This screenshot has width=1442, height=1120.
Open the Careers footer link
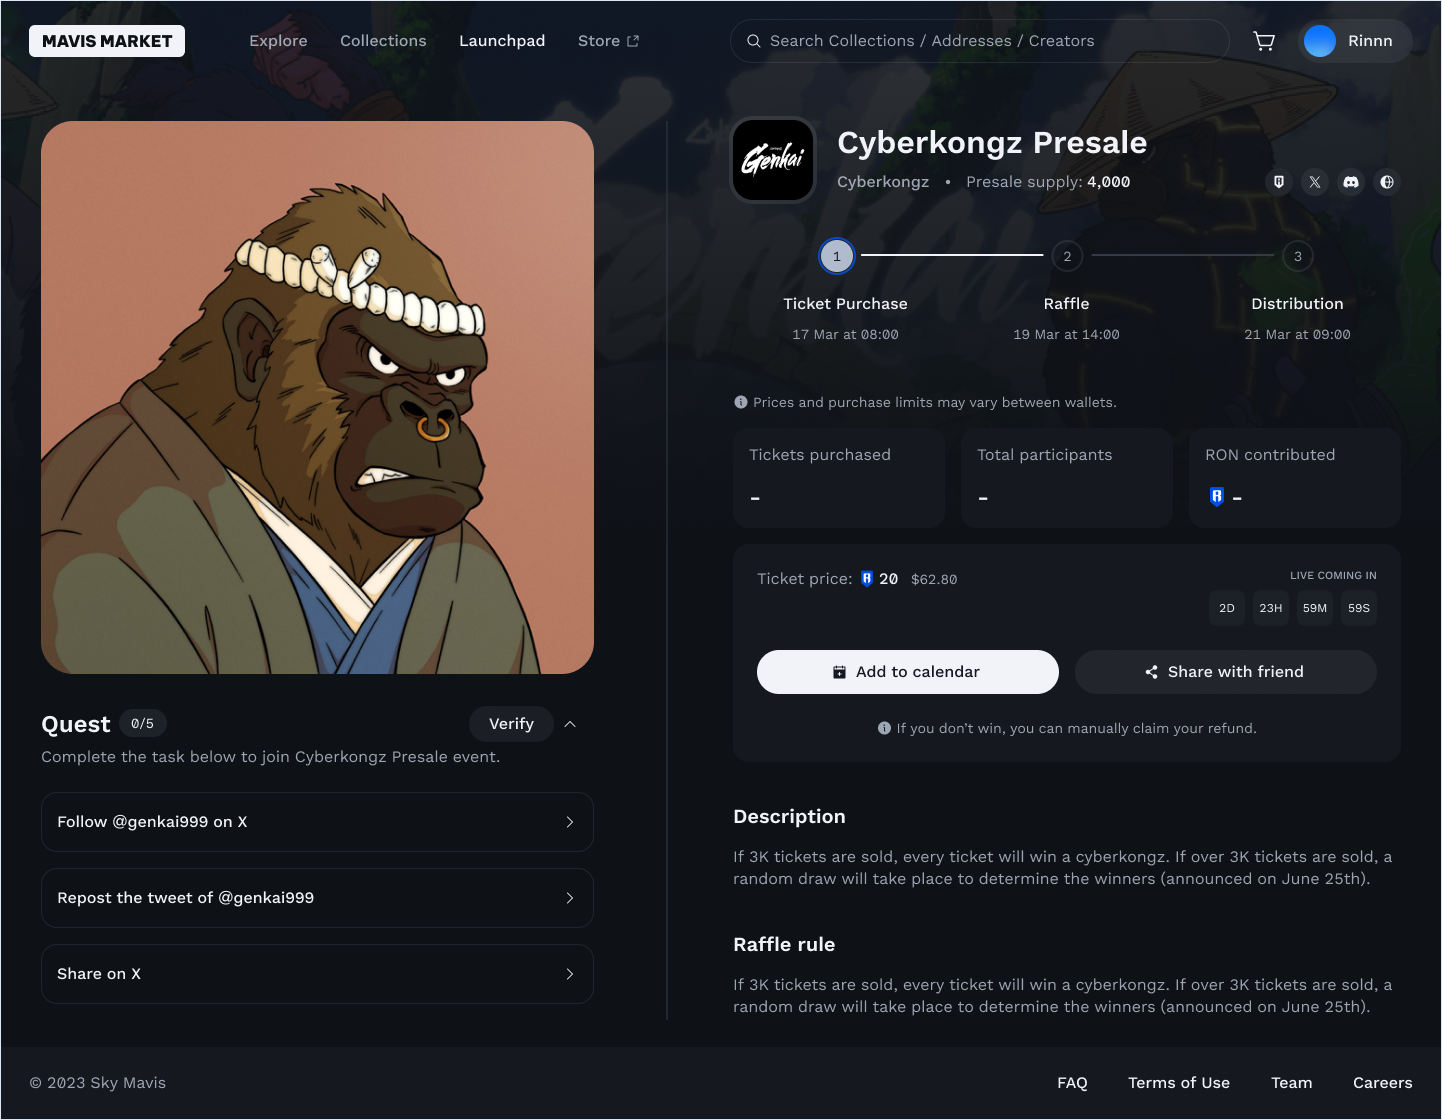pos(1383,1083)
